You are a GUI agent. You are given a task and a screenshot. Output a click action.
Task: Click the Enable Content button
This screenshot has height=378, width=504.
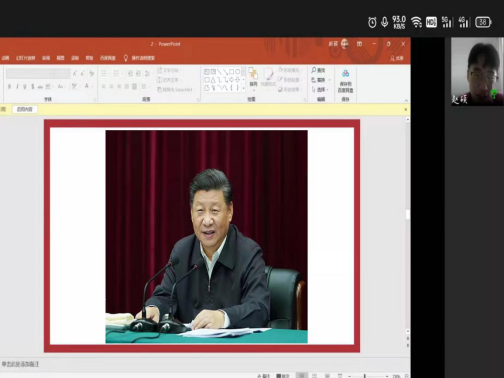click(25, 109)
